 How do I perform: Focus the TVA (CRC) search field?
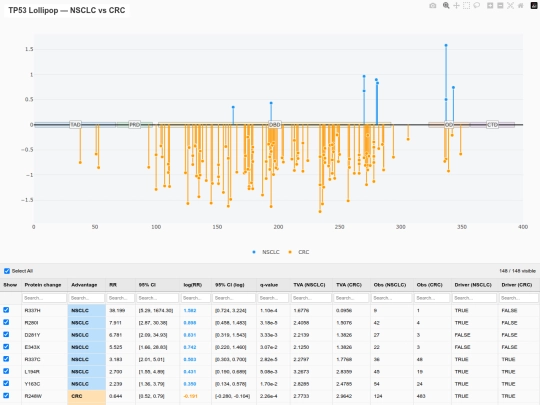pos(351,298)
